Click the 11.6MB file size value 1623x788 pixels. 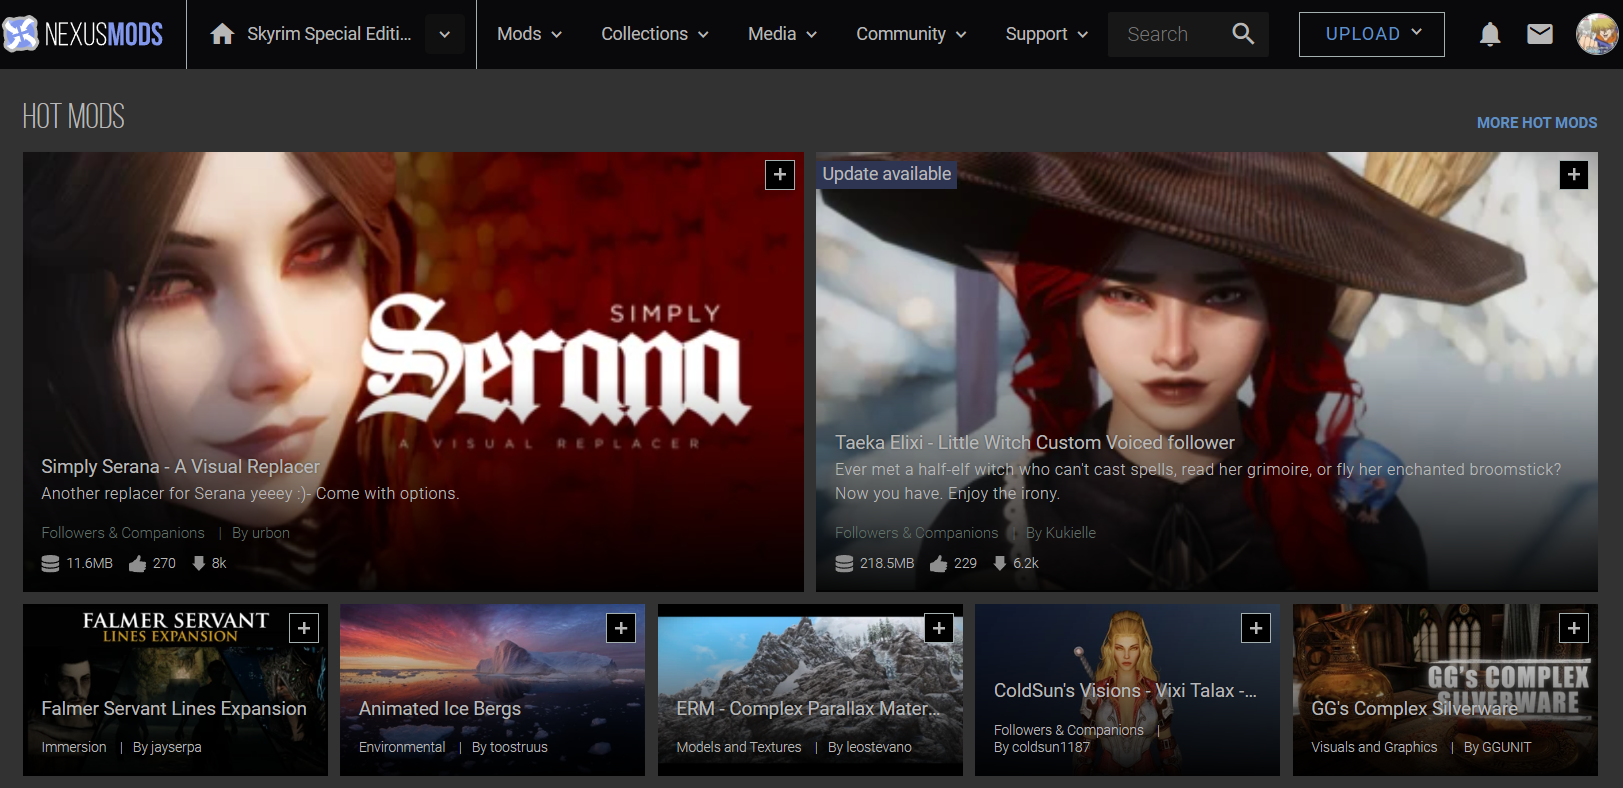[x=90, y=563]
